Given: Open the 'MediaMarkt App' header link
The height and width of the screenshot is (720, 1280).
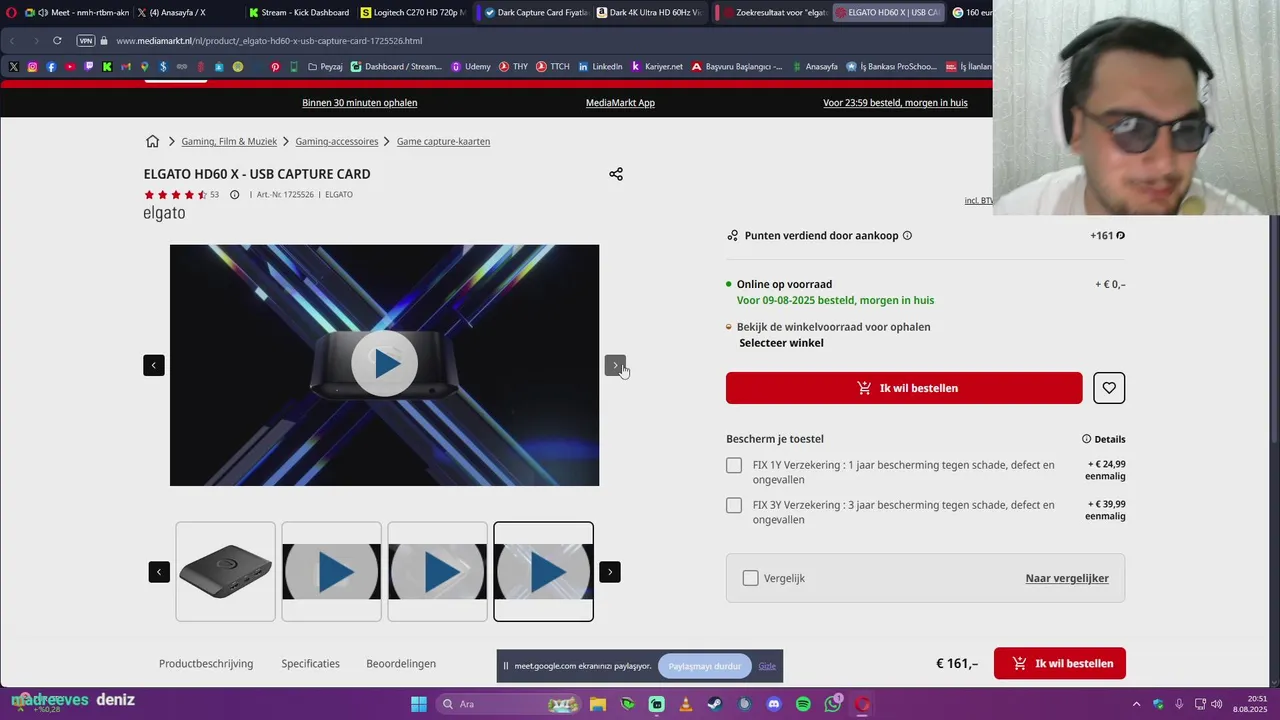Looking at the screenshot, I should coord(620,103).
